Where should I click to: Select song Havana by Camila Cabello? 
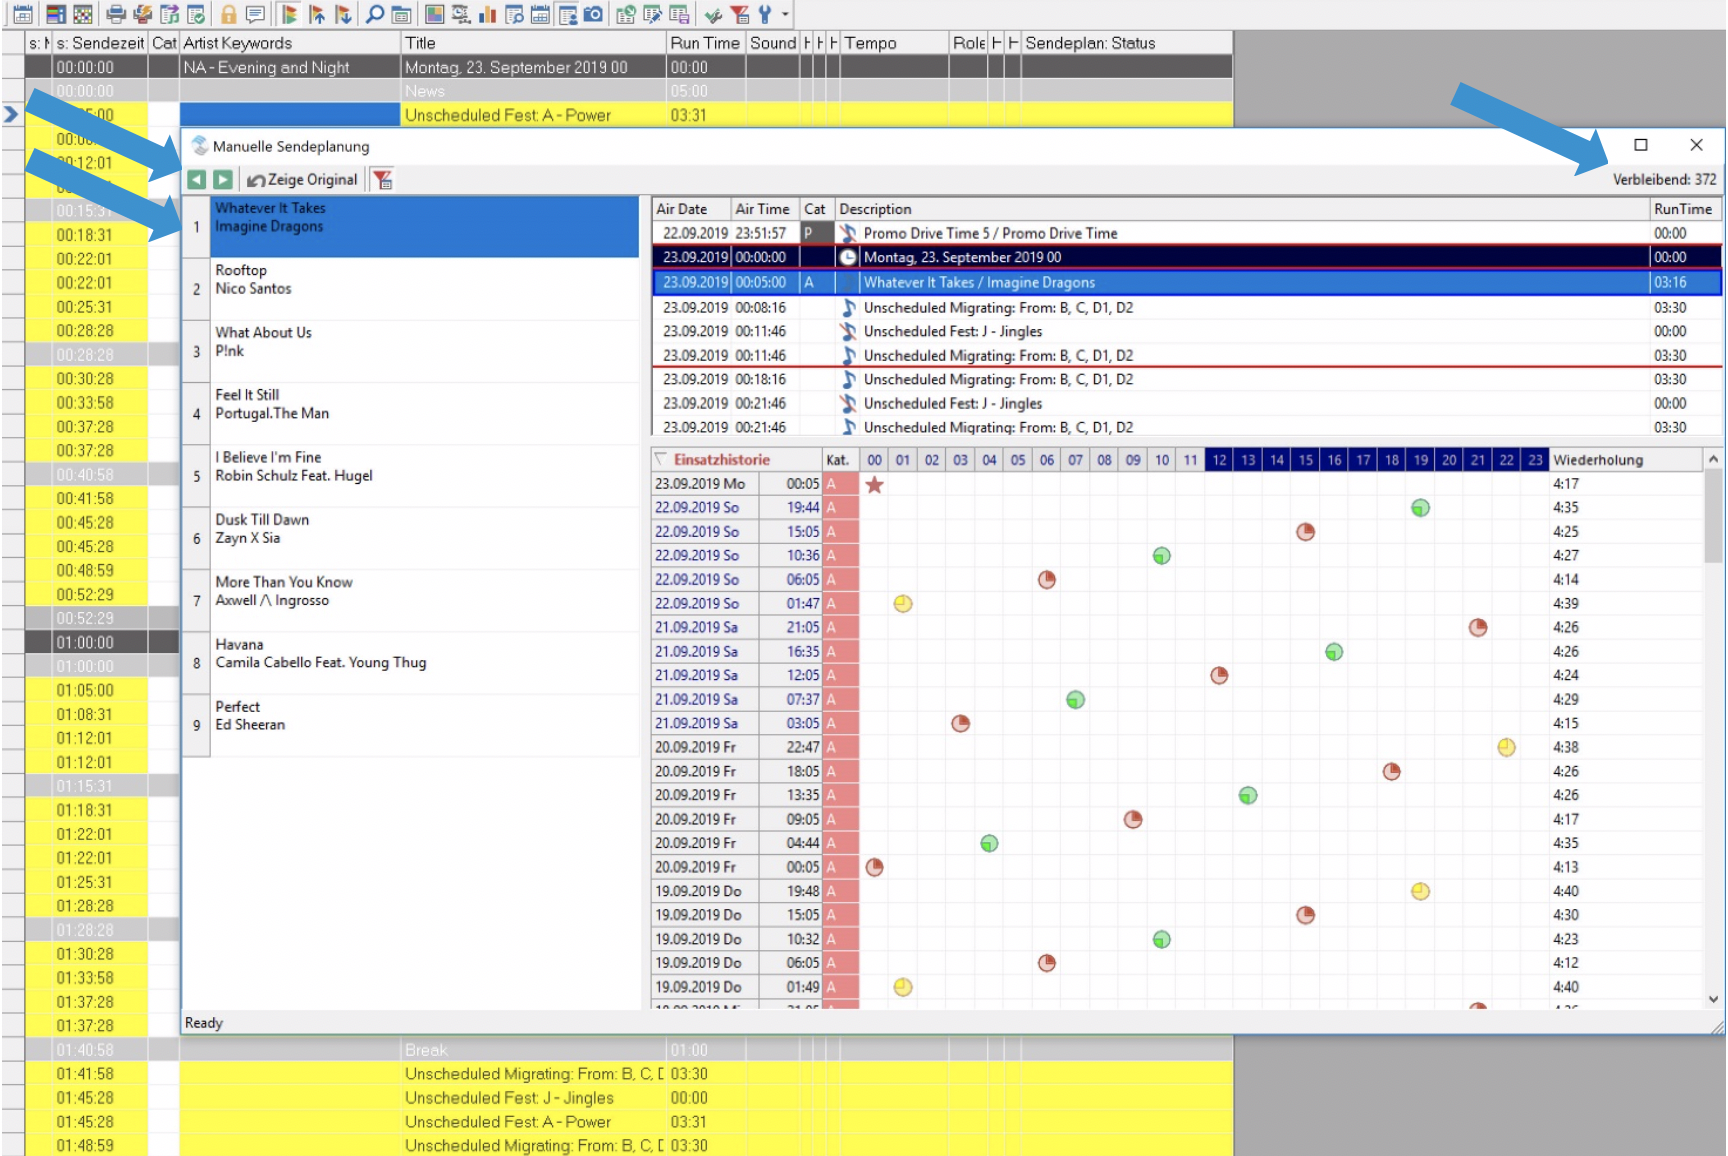point(410,663)
